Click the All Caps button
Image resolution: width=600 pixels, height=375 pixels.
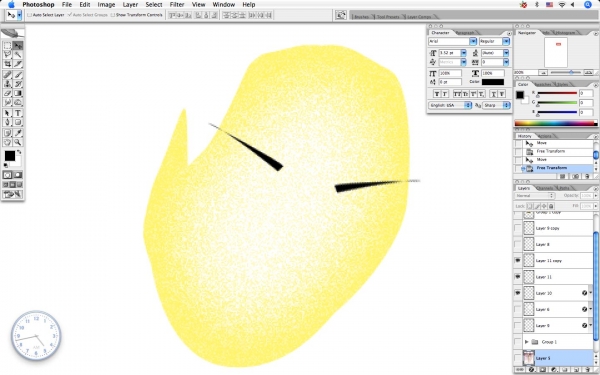coord(457,94)
